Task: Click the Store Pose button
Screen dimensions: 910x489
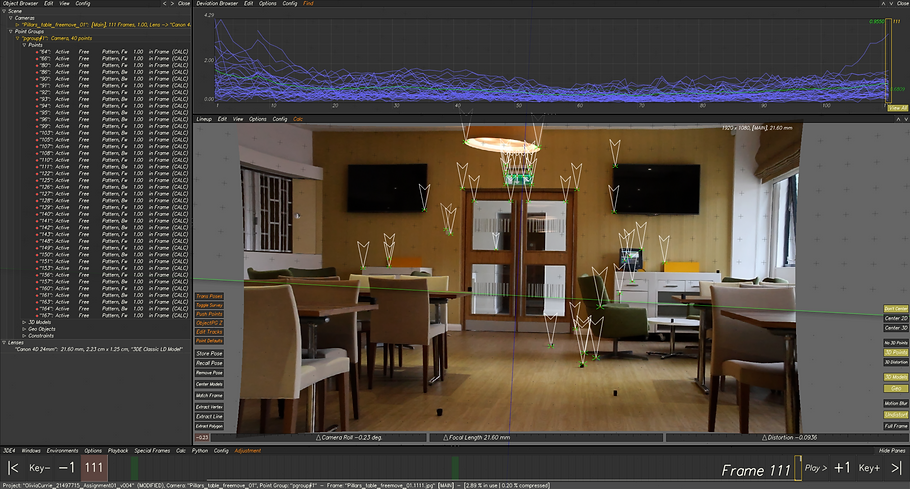Action: (210, 353)
